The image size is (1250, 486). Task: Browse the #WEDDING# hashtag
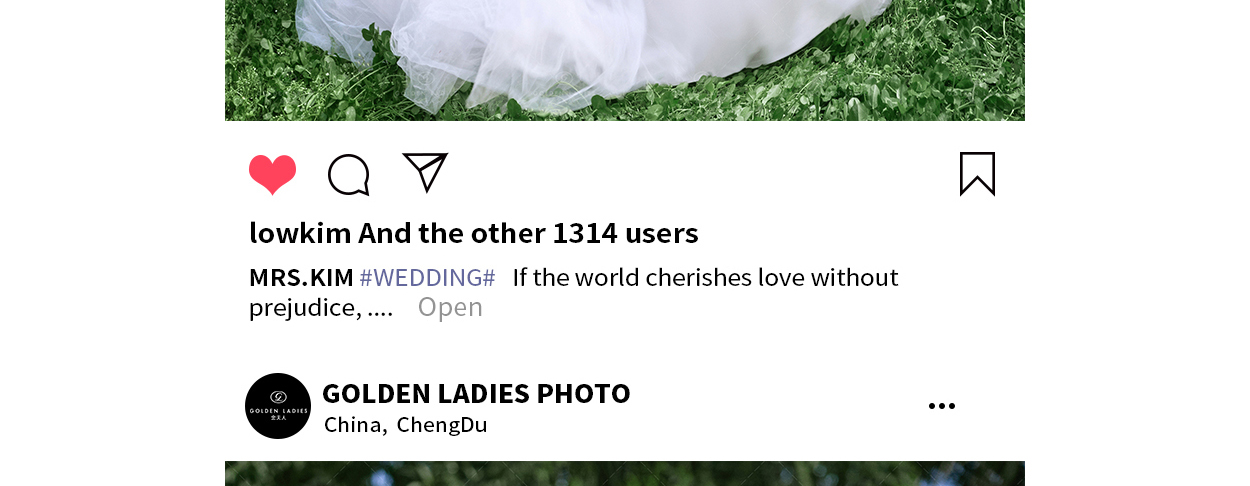tap(427, 277)
